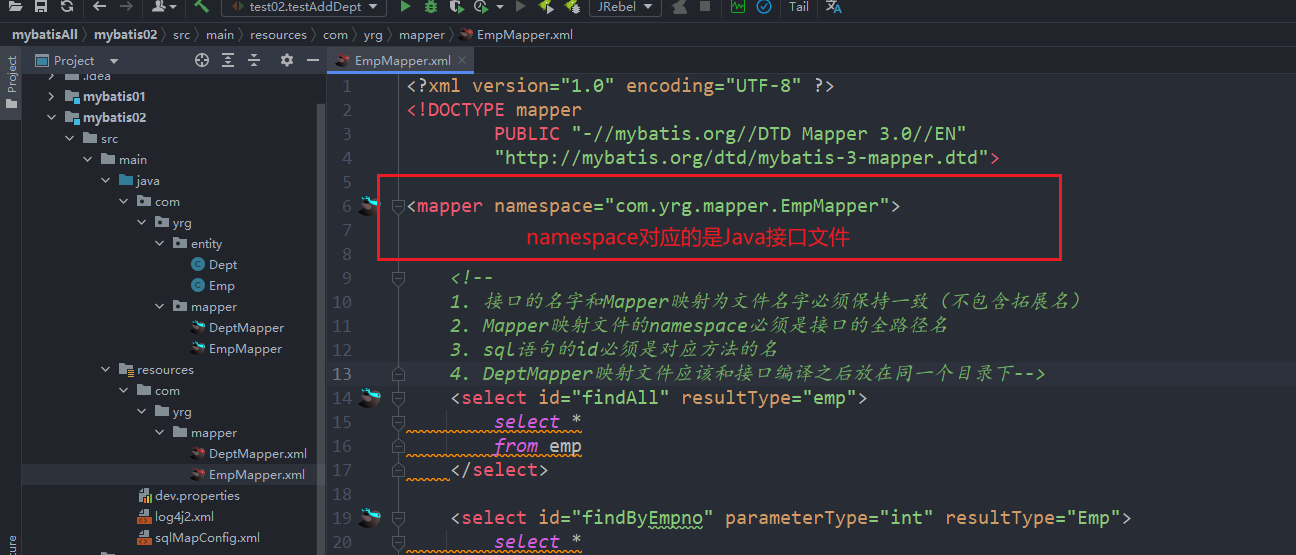This screenshot has width=1296, height=555.
Task: Open the test02.testAddDept run configuration dropdown
Action: pos(303,7)
